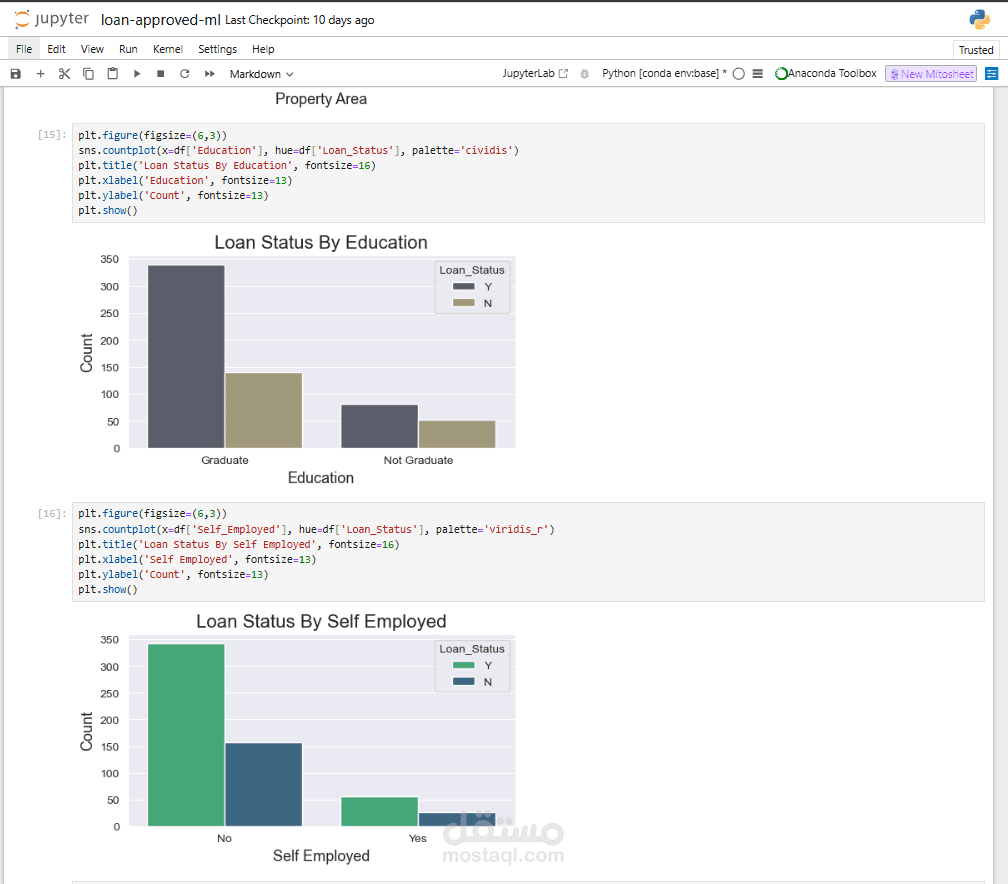
Task: Create a New Mitosheet
Action: pyautogui.click(x=930, y=74)
